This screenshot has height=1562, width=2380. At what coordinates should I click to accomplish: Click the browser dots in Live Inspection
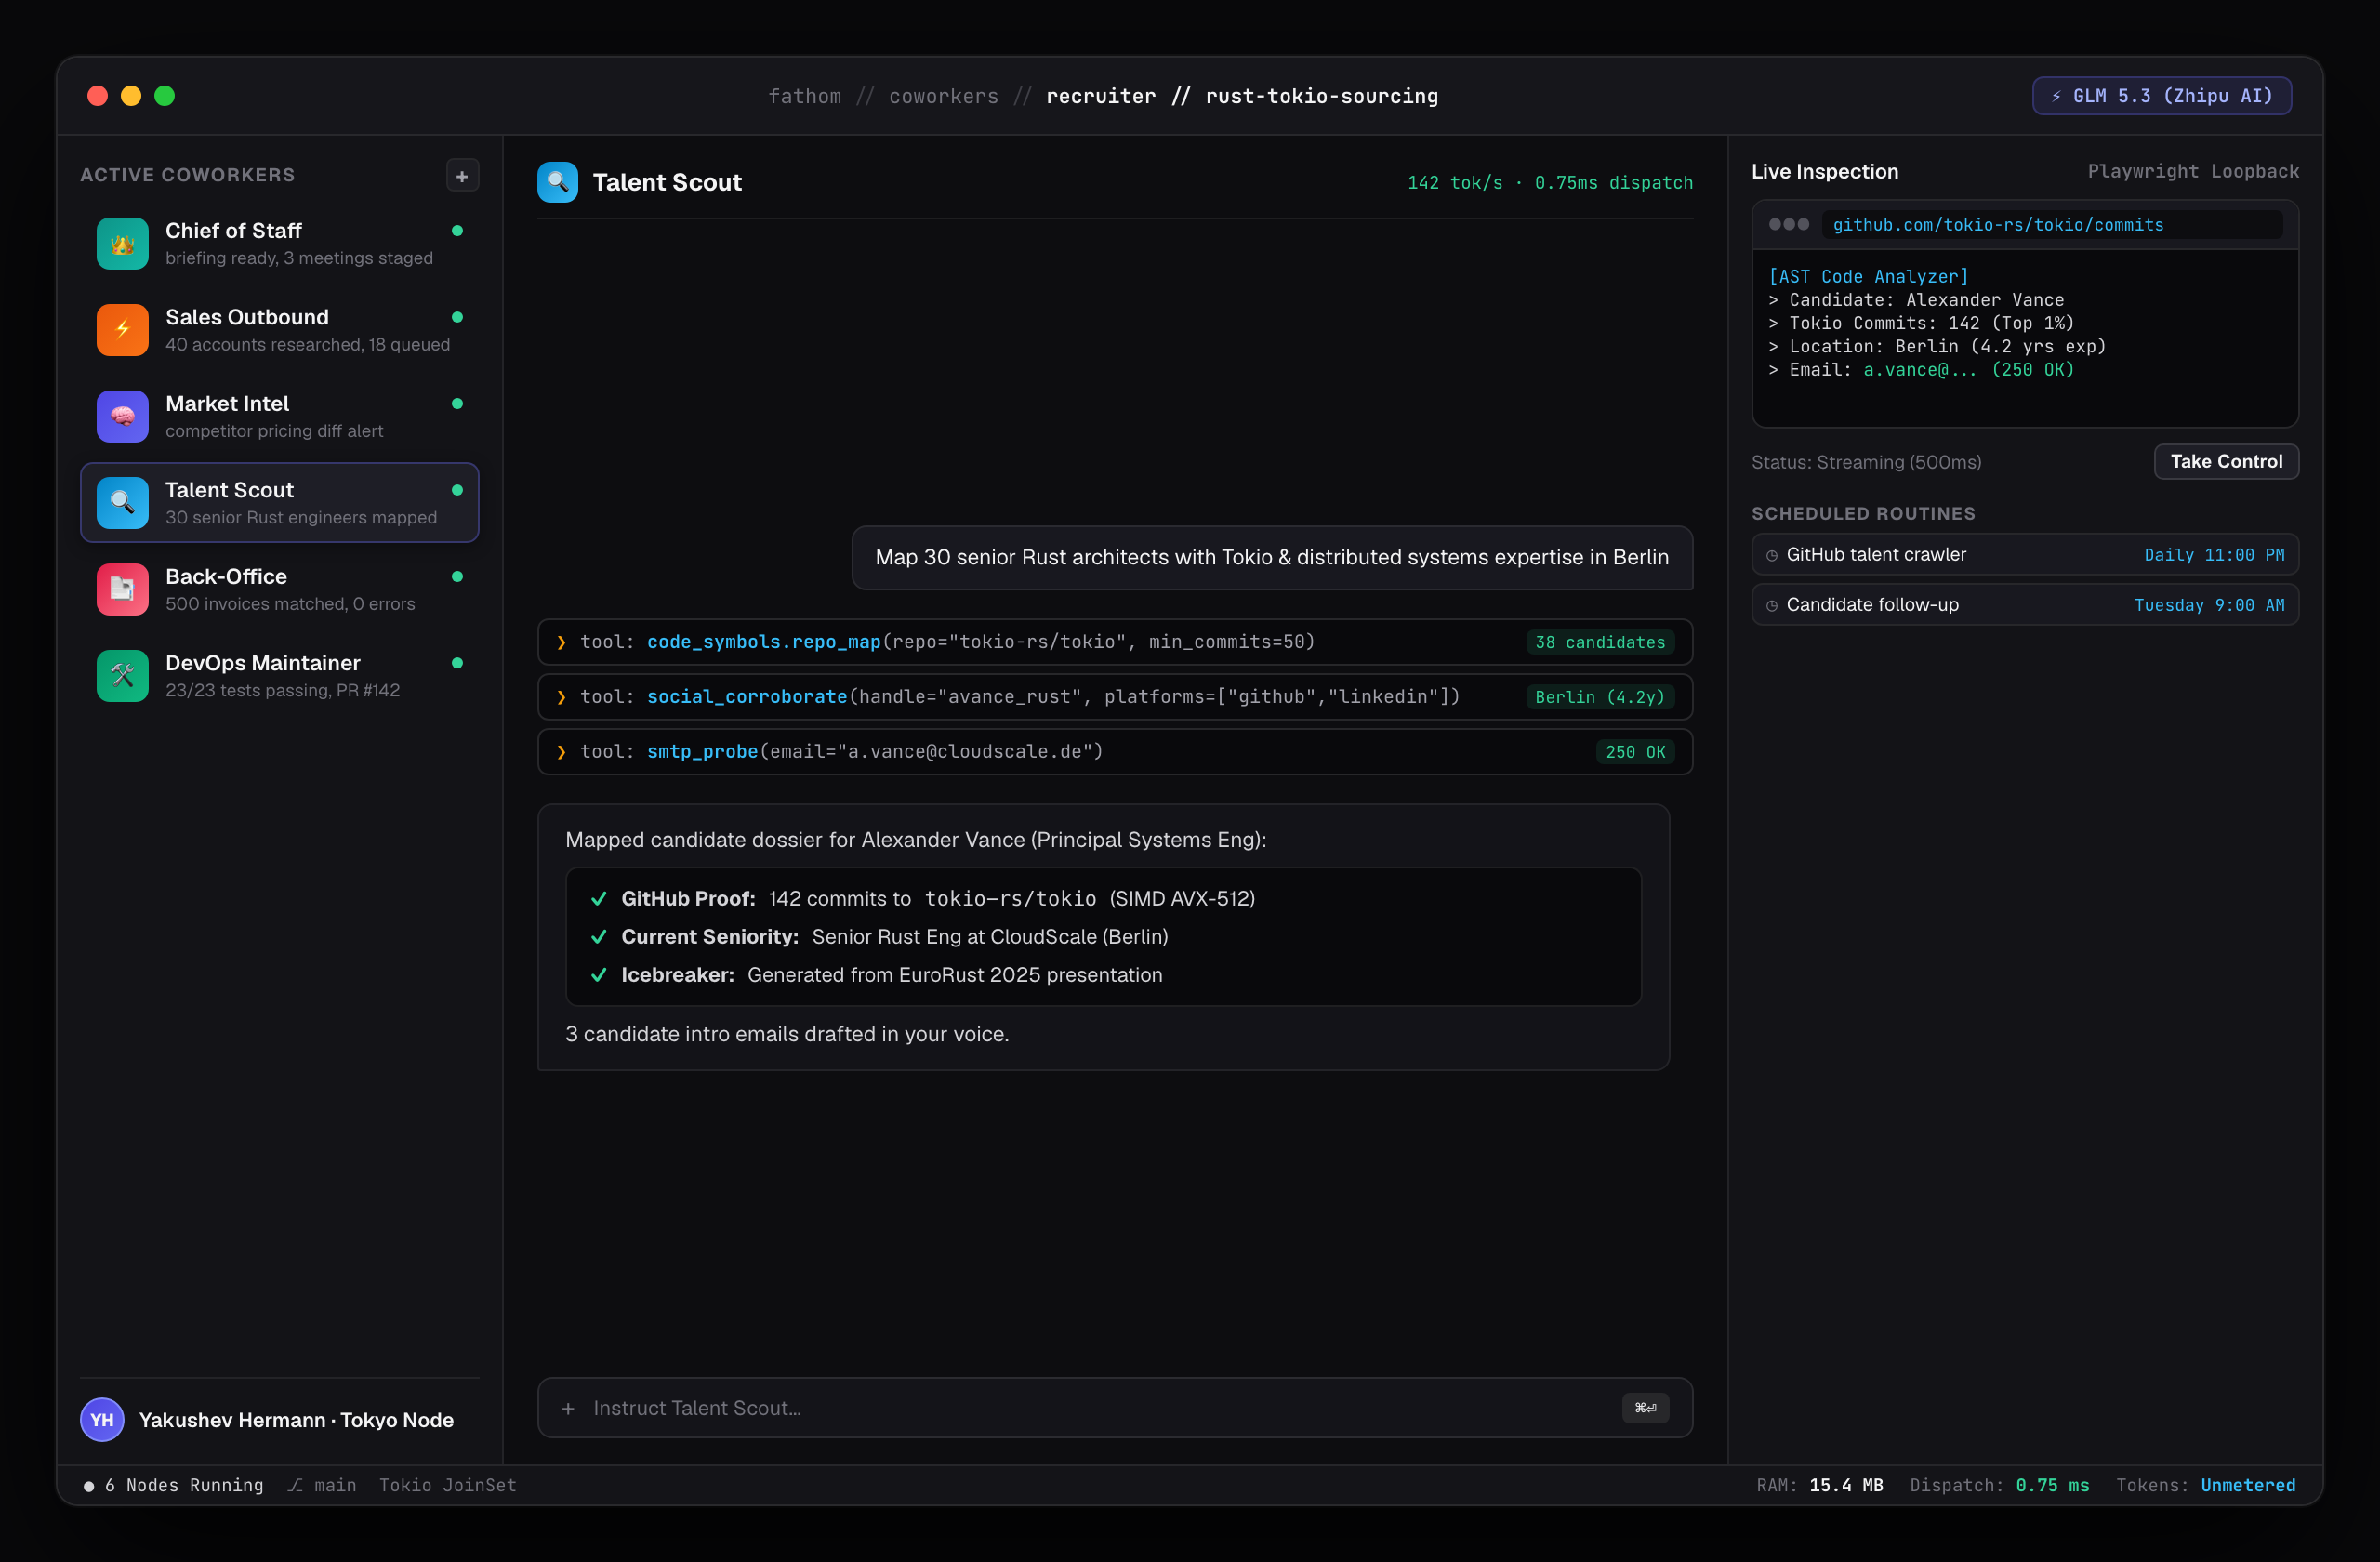coord(1788,224)
